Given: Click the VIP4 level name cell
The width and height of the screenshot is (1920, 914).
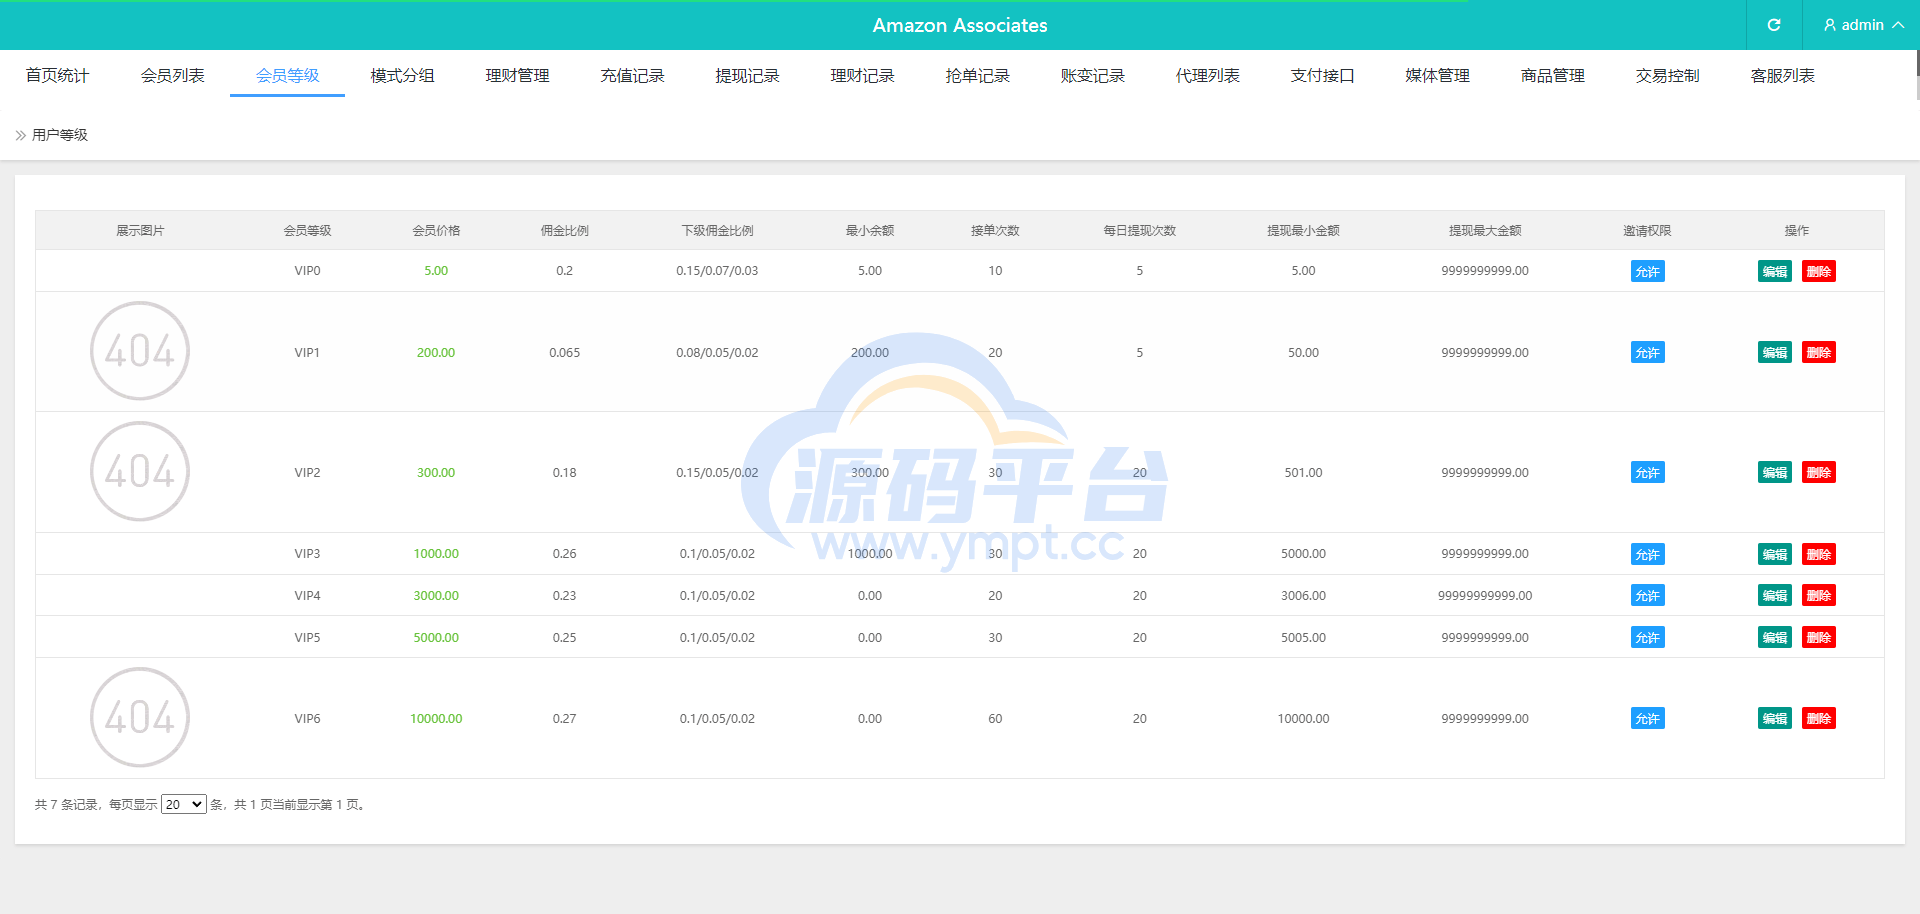Looking at the screenshot, I should pos(307,596).
